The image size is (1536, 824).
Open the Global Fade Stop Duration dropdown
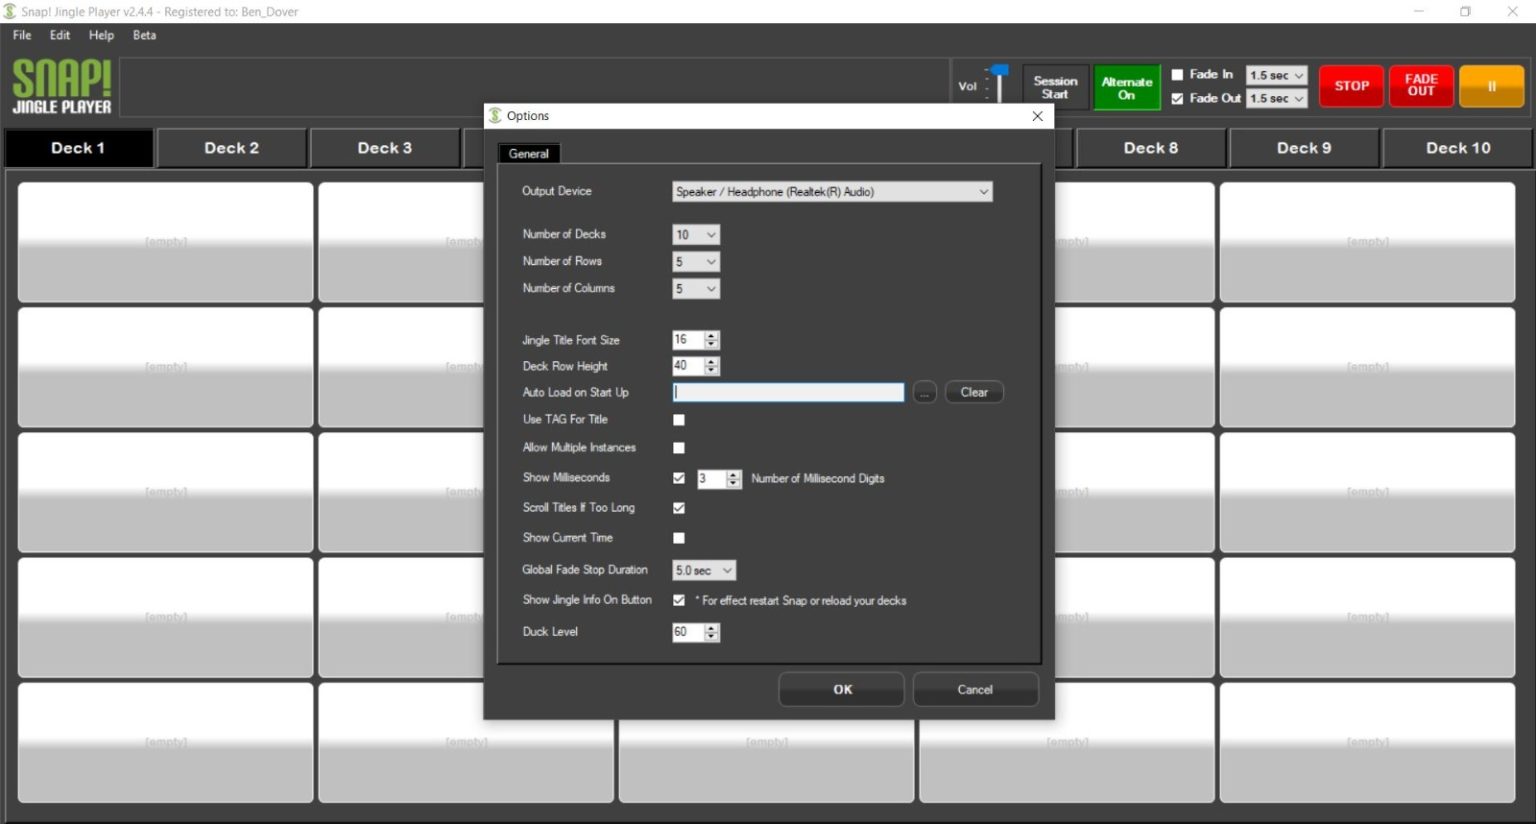tap(704, 570)
